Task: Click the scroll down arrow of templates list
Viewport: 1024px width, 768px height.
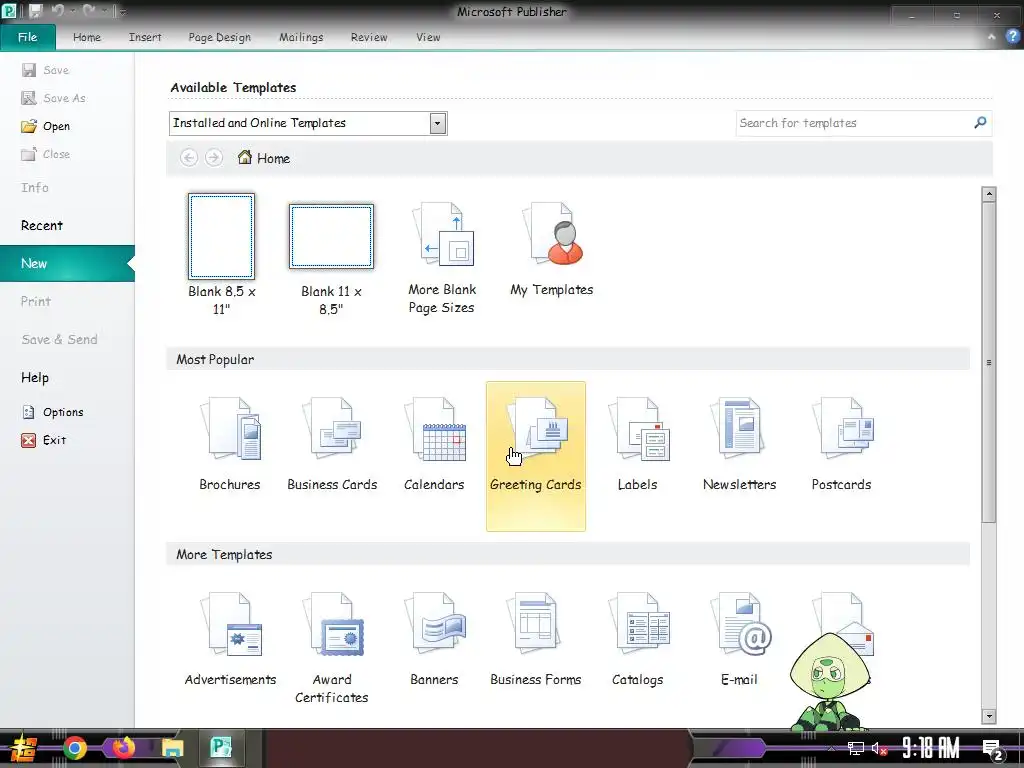Action: [989, 716]
